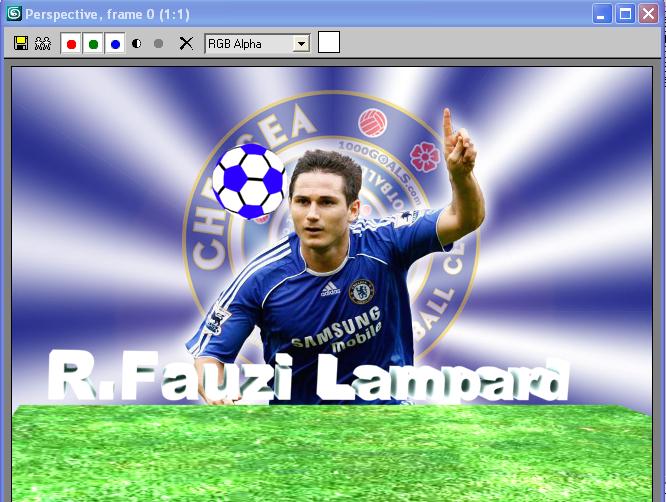Image resolution: width=666 pixels, height=502 pixels.
Task: Click the 3ds Max window icon
Action: [14, 13]
